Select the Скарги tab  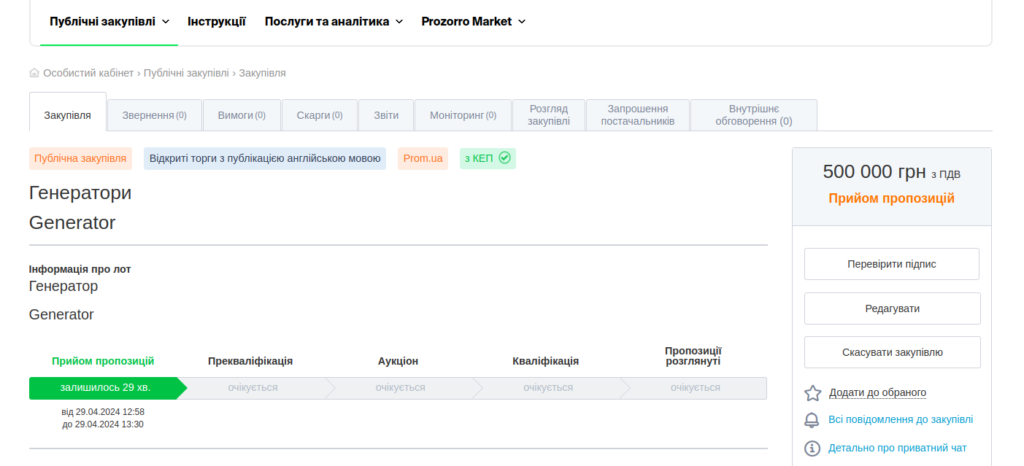(x=319, y=115)
